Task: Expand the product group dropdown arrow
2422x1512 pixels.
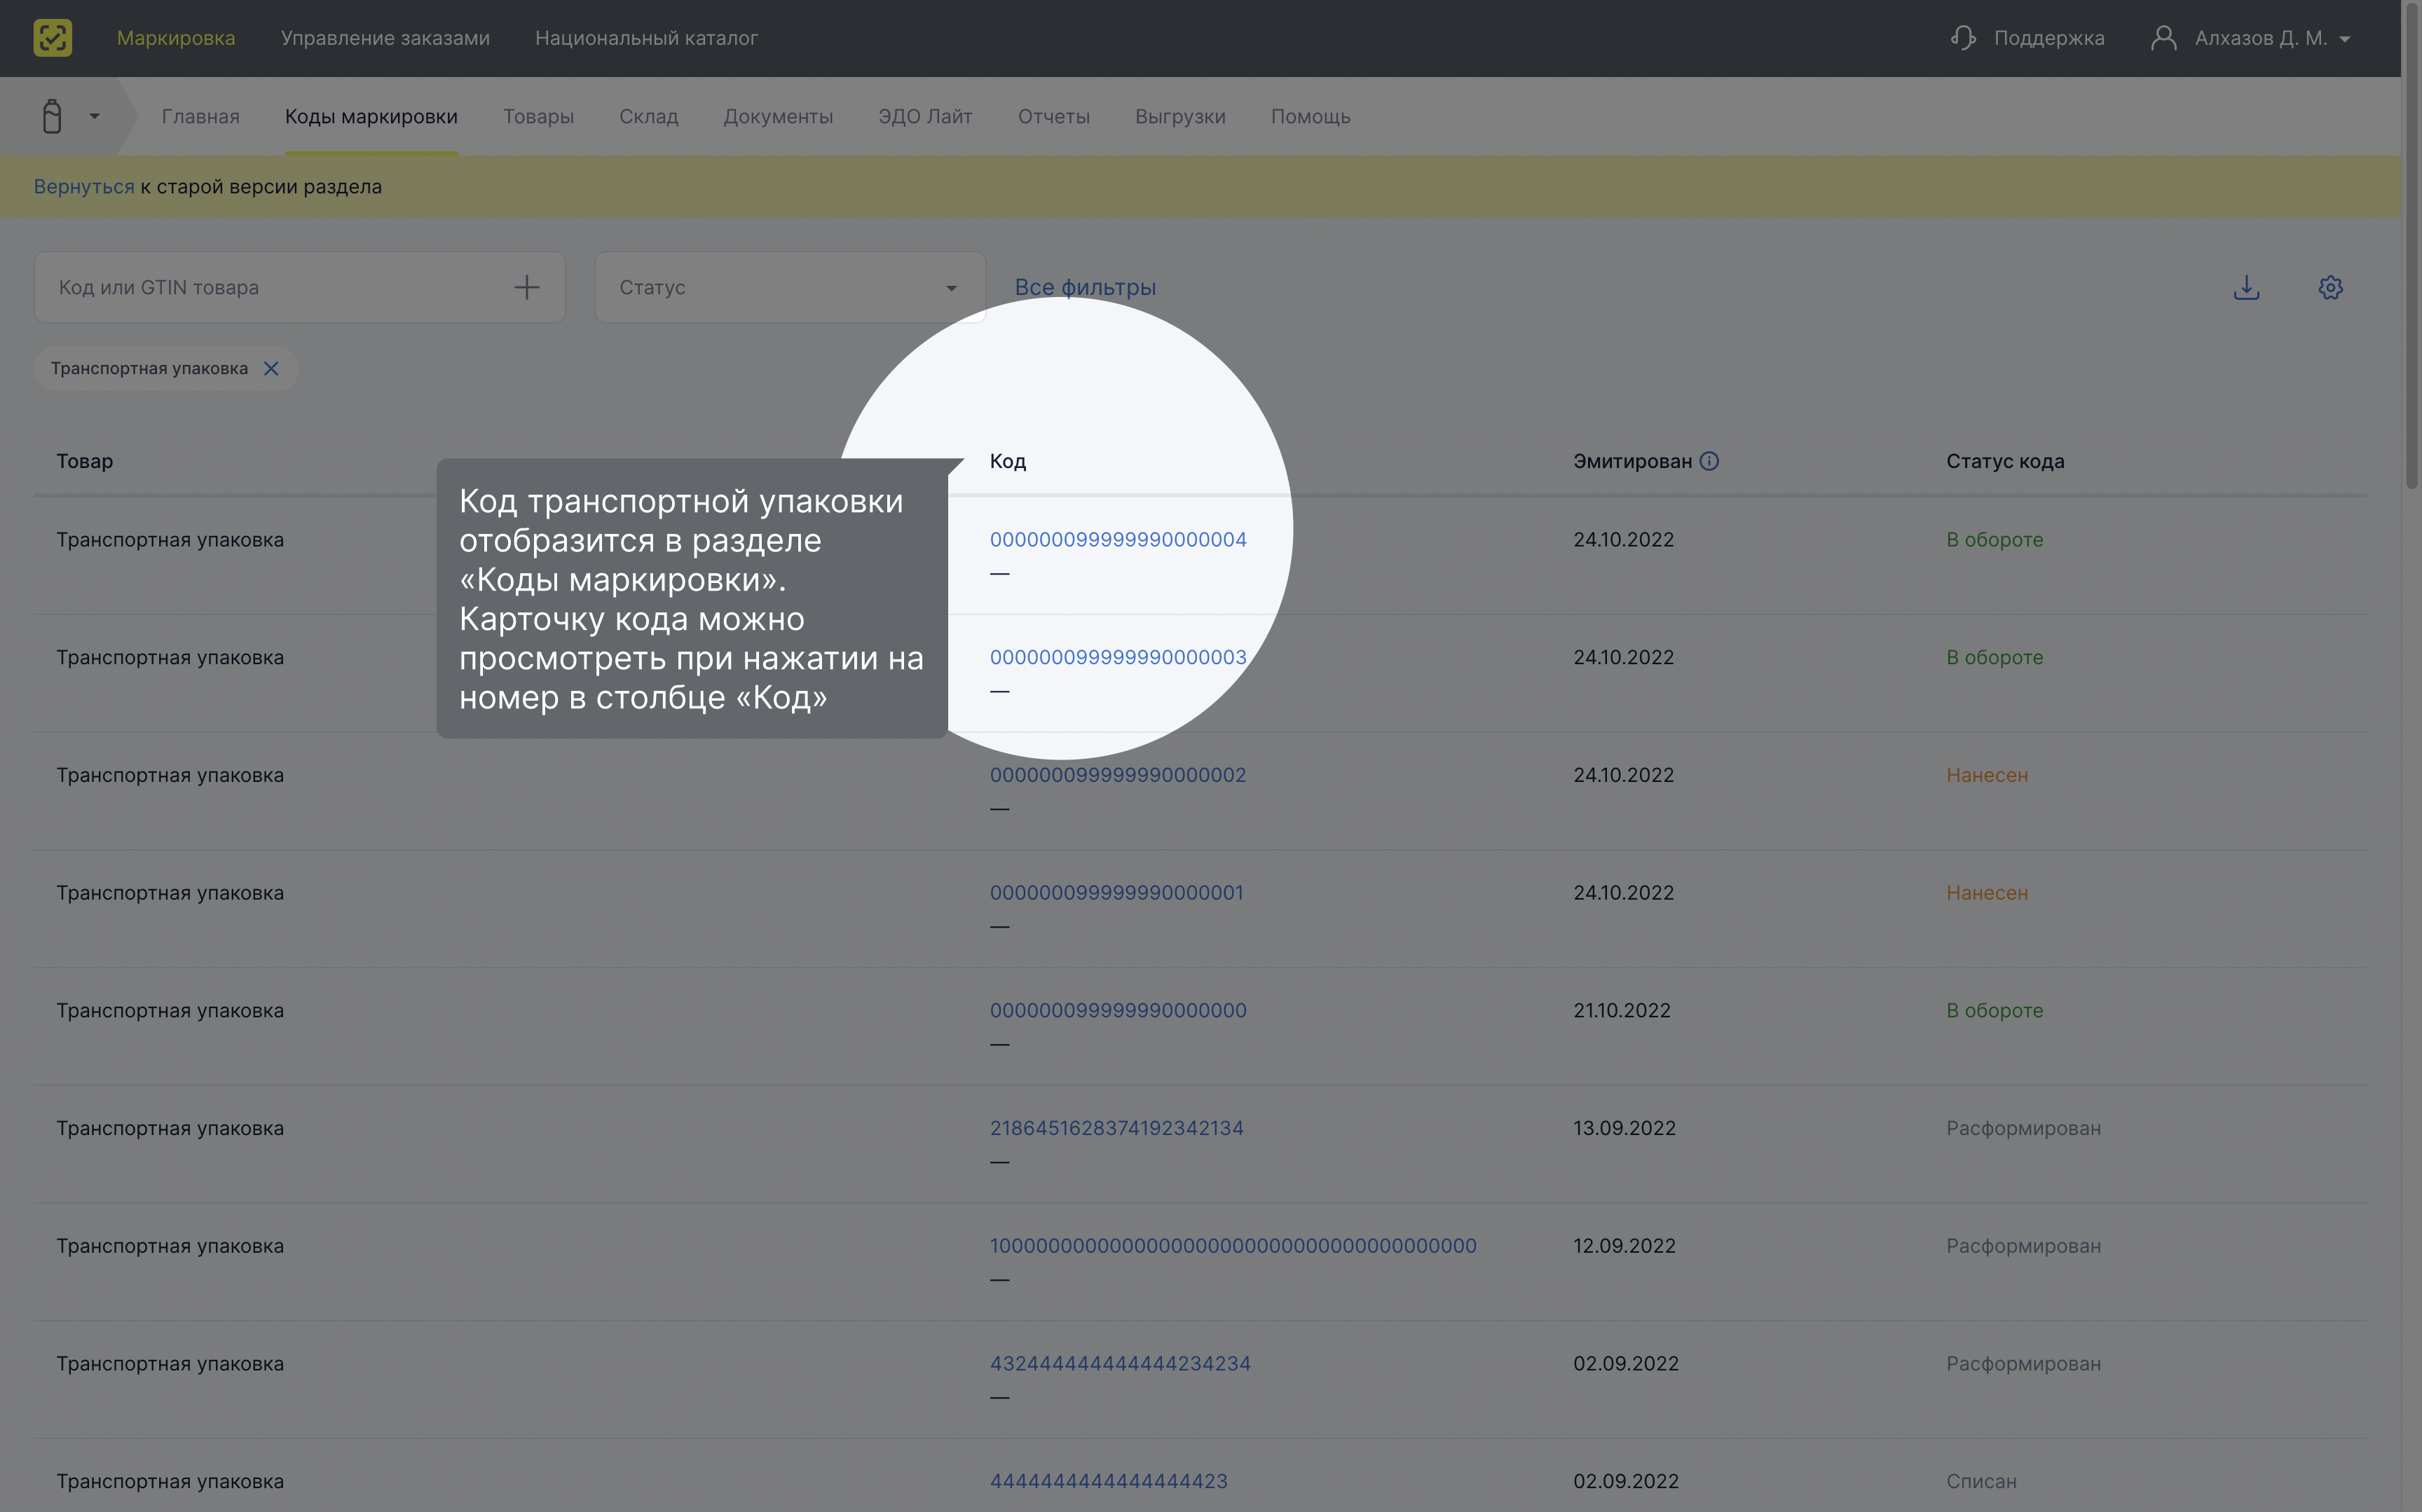Action: 94,116
